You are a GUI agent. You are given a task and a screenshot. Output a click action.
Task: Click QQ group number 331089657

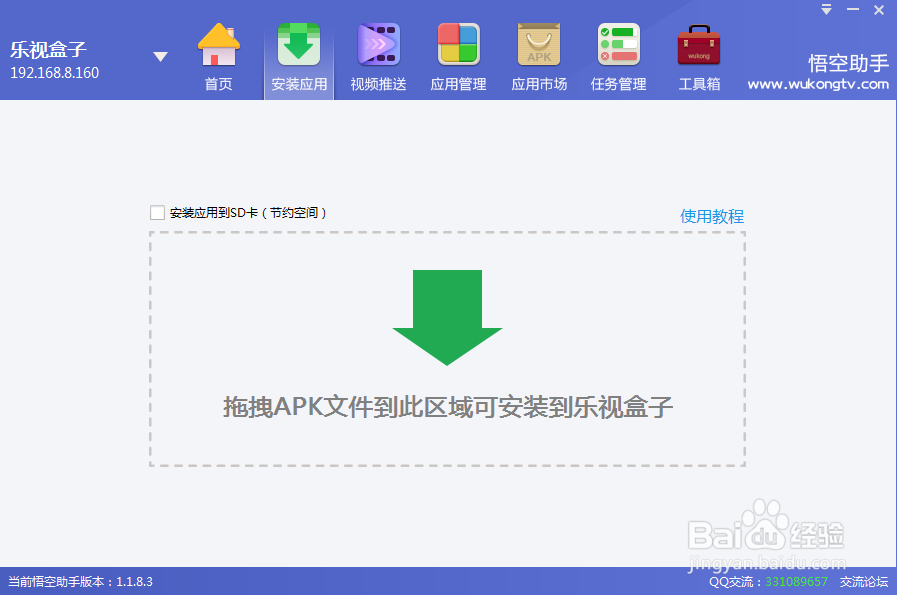796,582
